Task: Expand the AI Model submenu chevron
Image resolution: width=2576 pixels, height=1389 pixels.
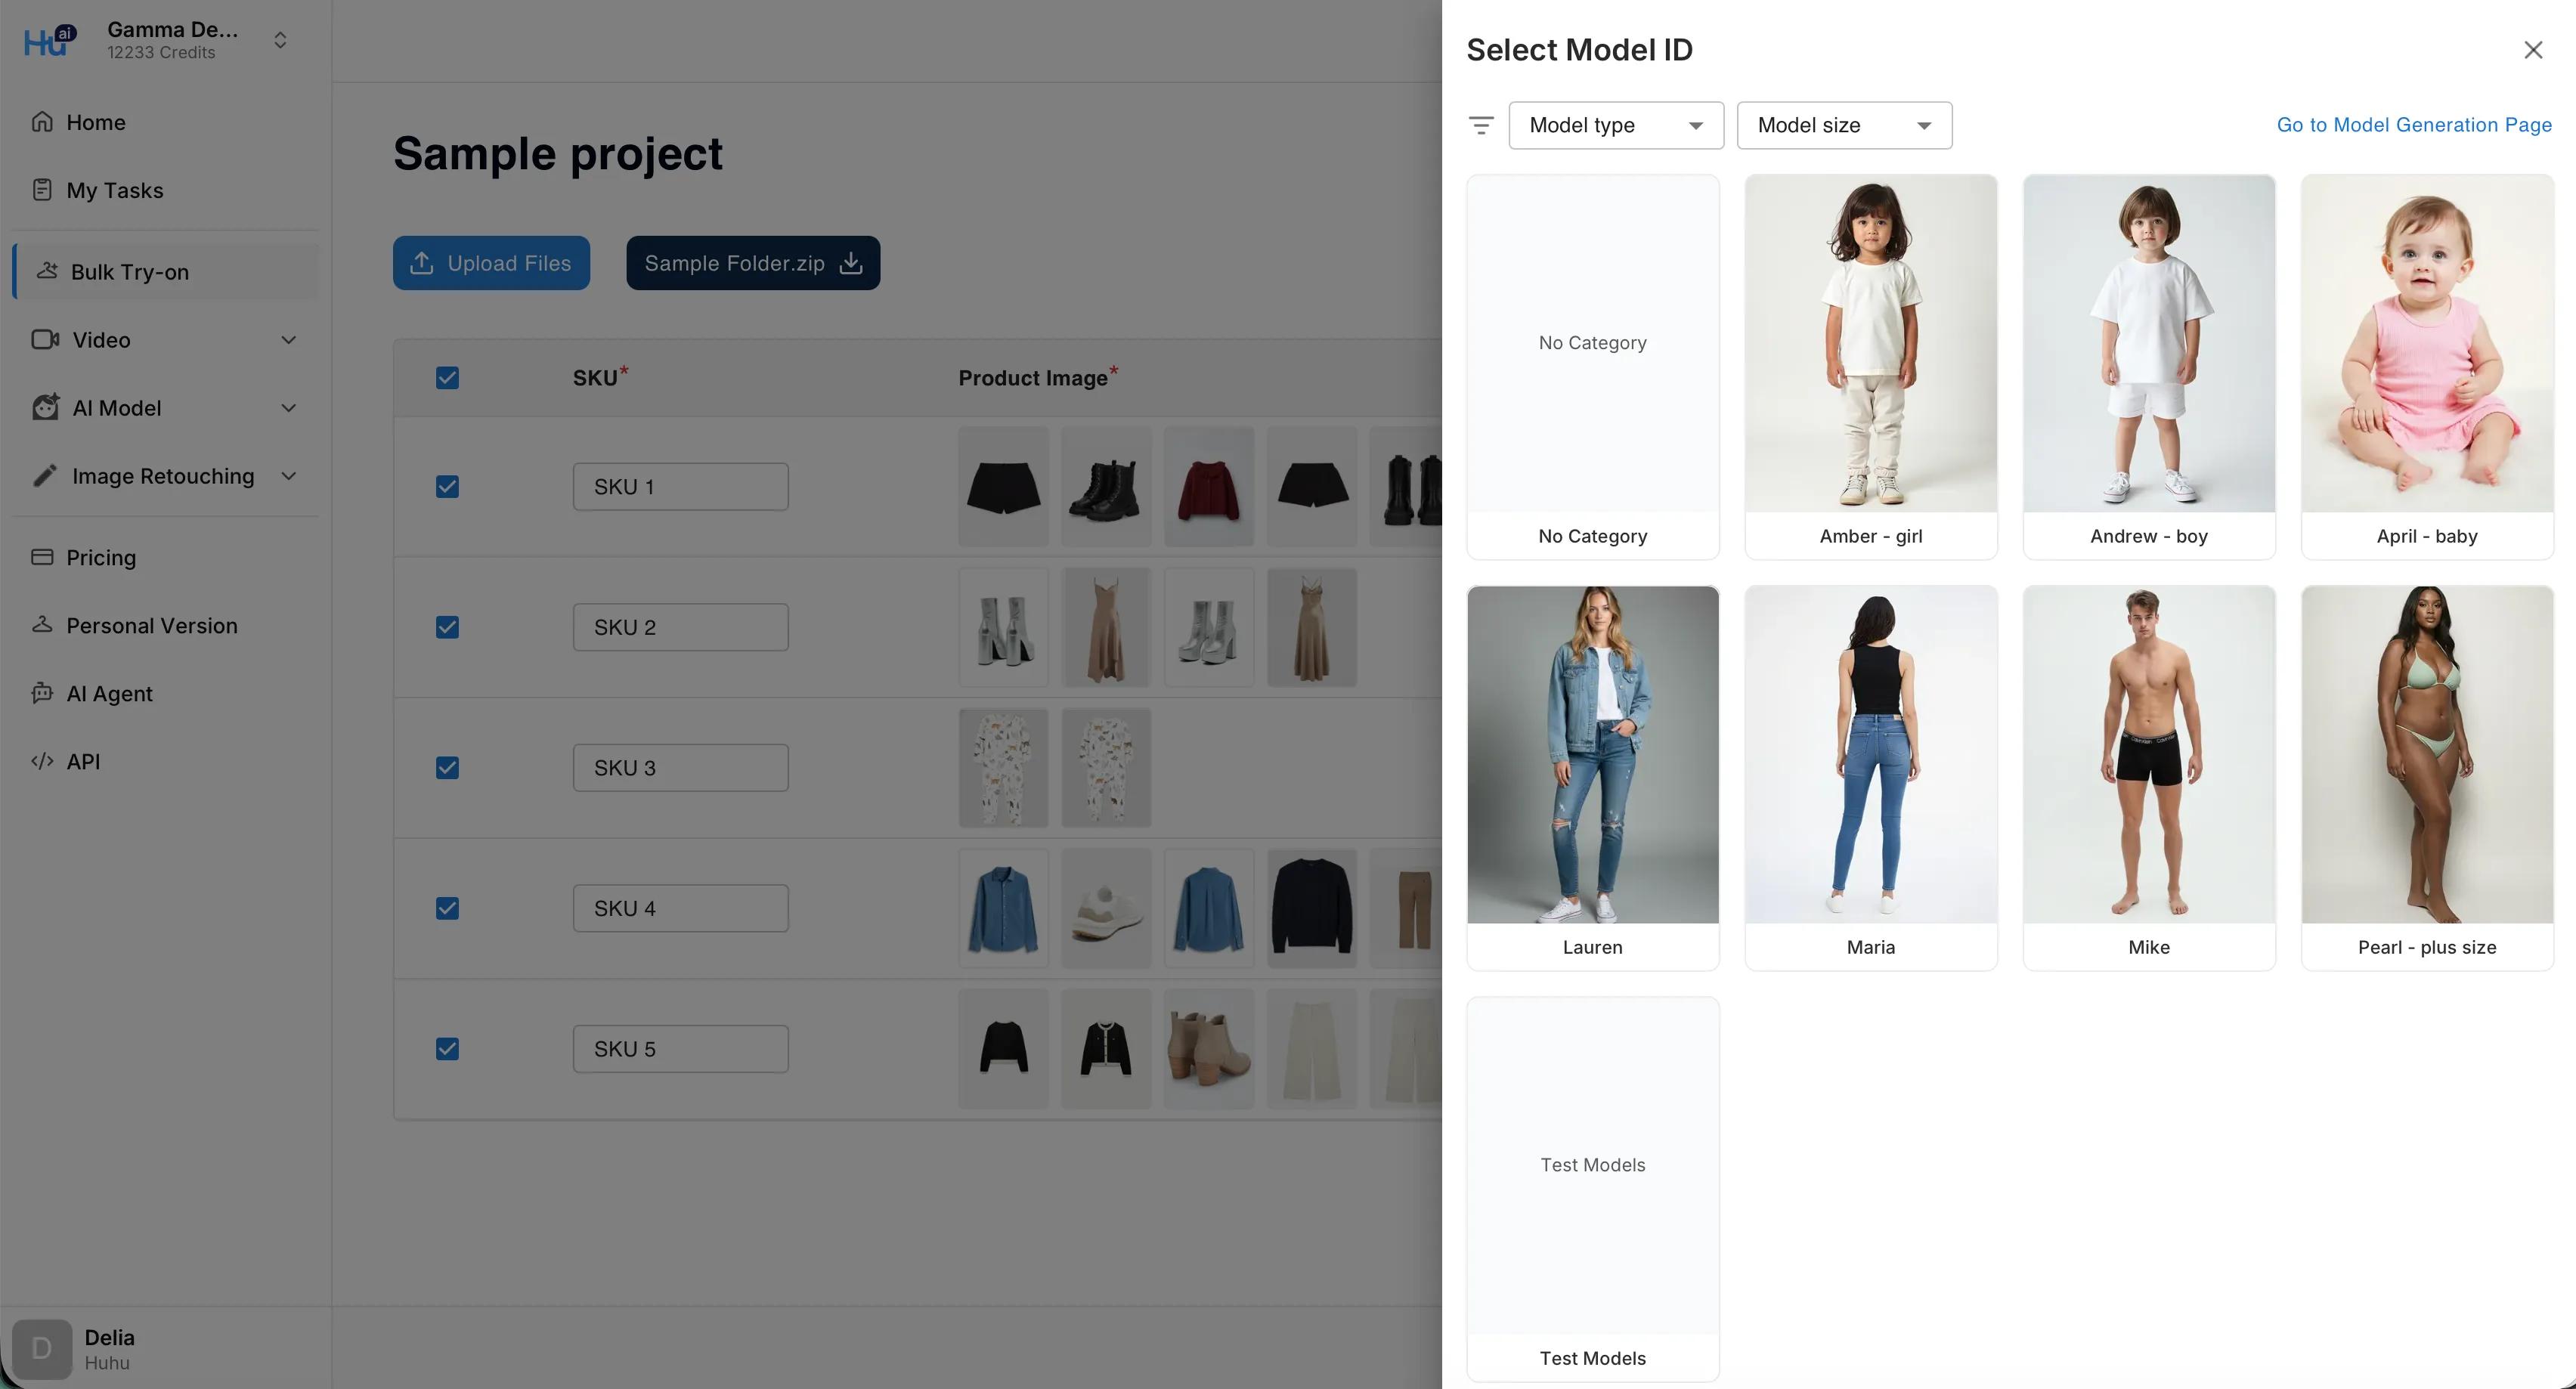Action: [x=289, y=408]
